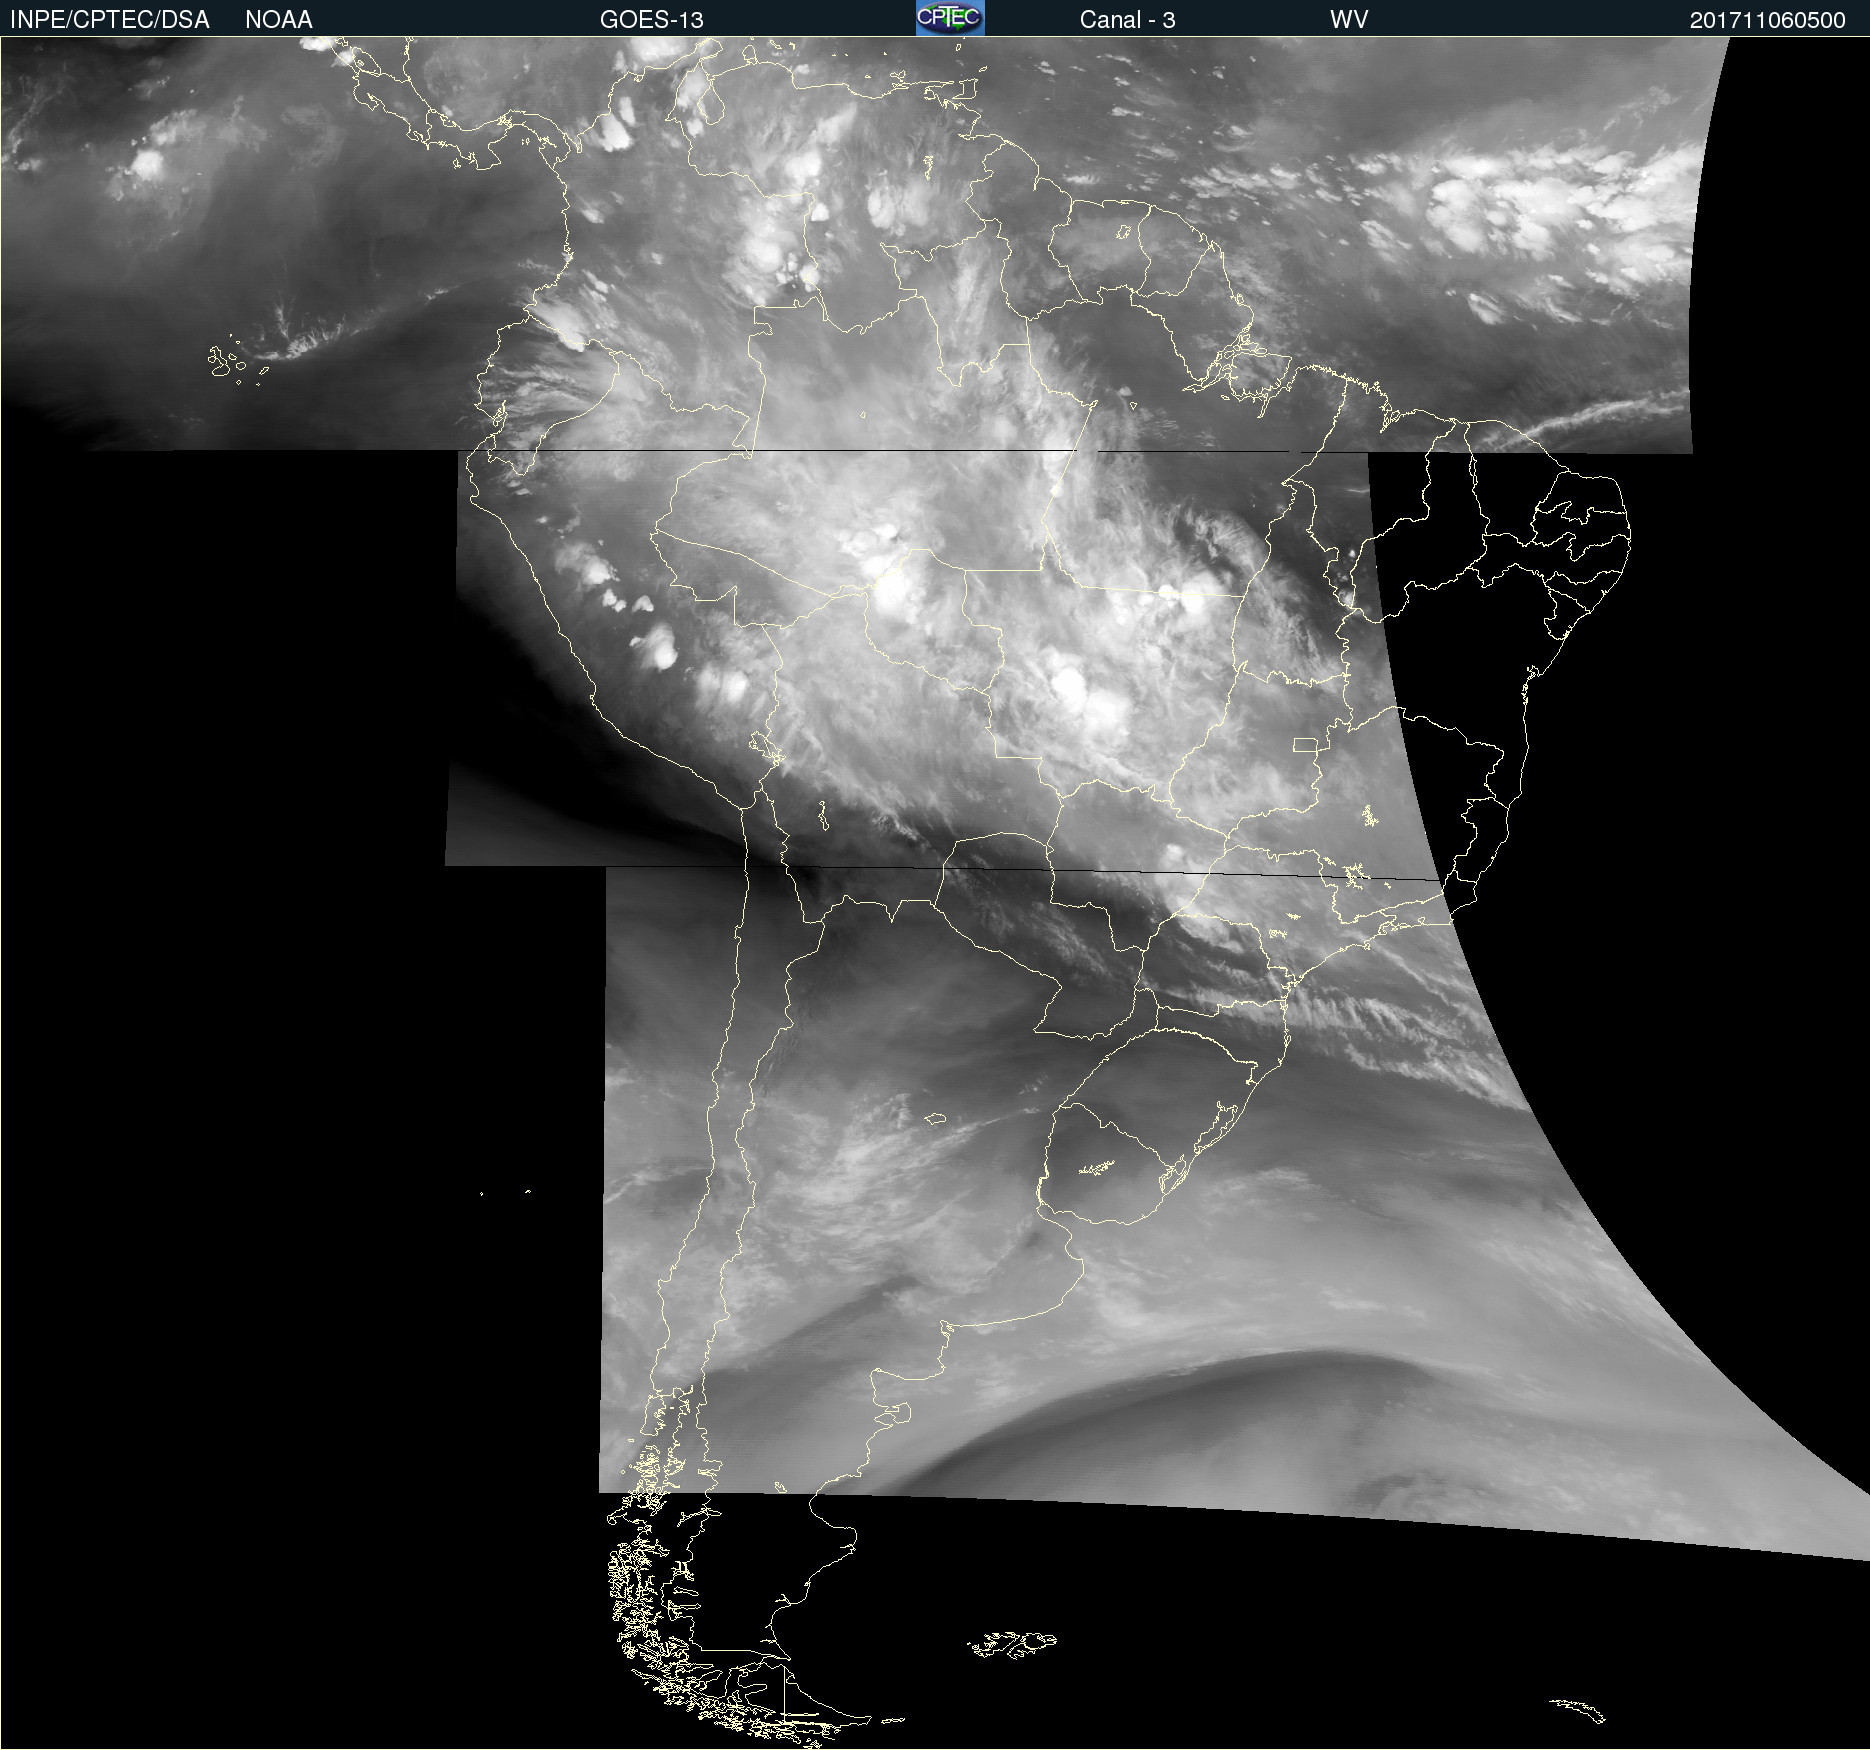Click the CPTEC logo in the header
1870x1750 pixels.
pos(950,18)
